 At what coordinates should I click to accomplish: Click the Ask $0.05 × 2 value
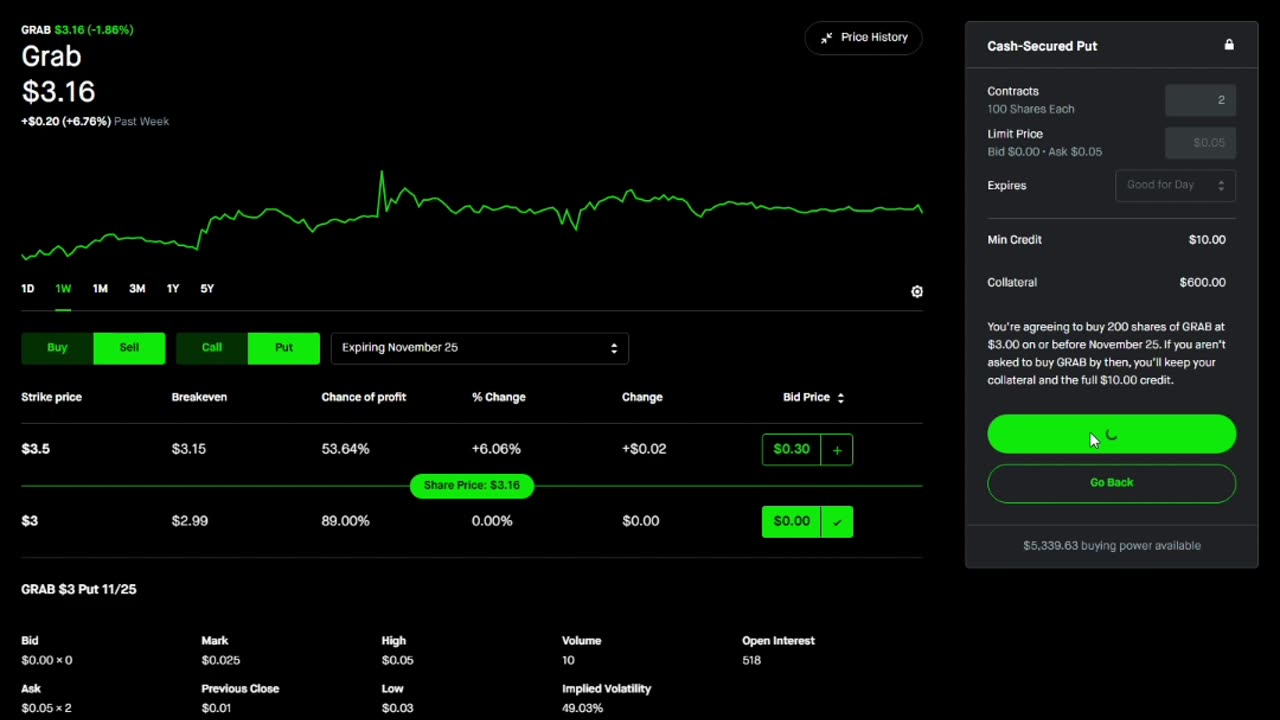coord(46,709)
